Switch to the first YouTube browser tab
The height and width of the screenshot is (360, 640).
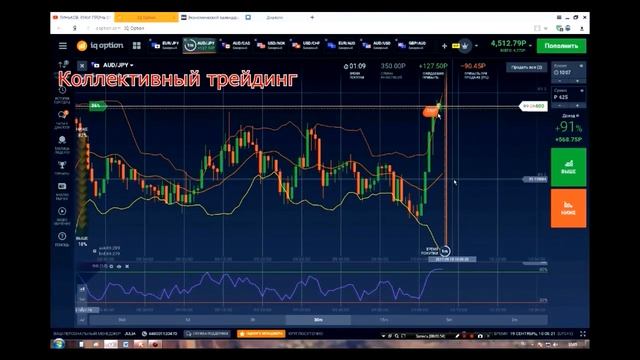pos(82,18)
